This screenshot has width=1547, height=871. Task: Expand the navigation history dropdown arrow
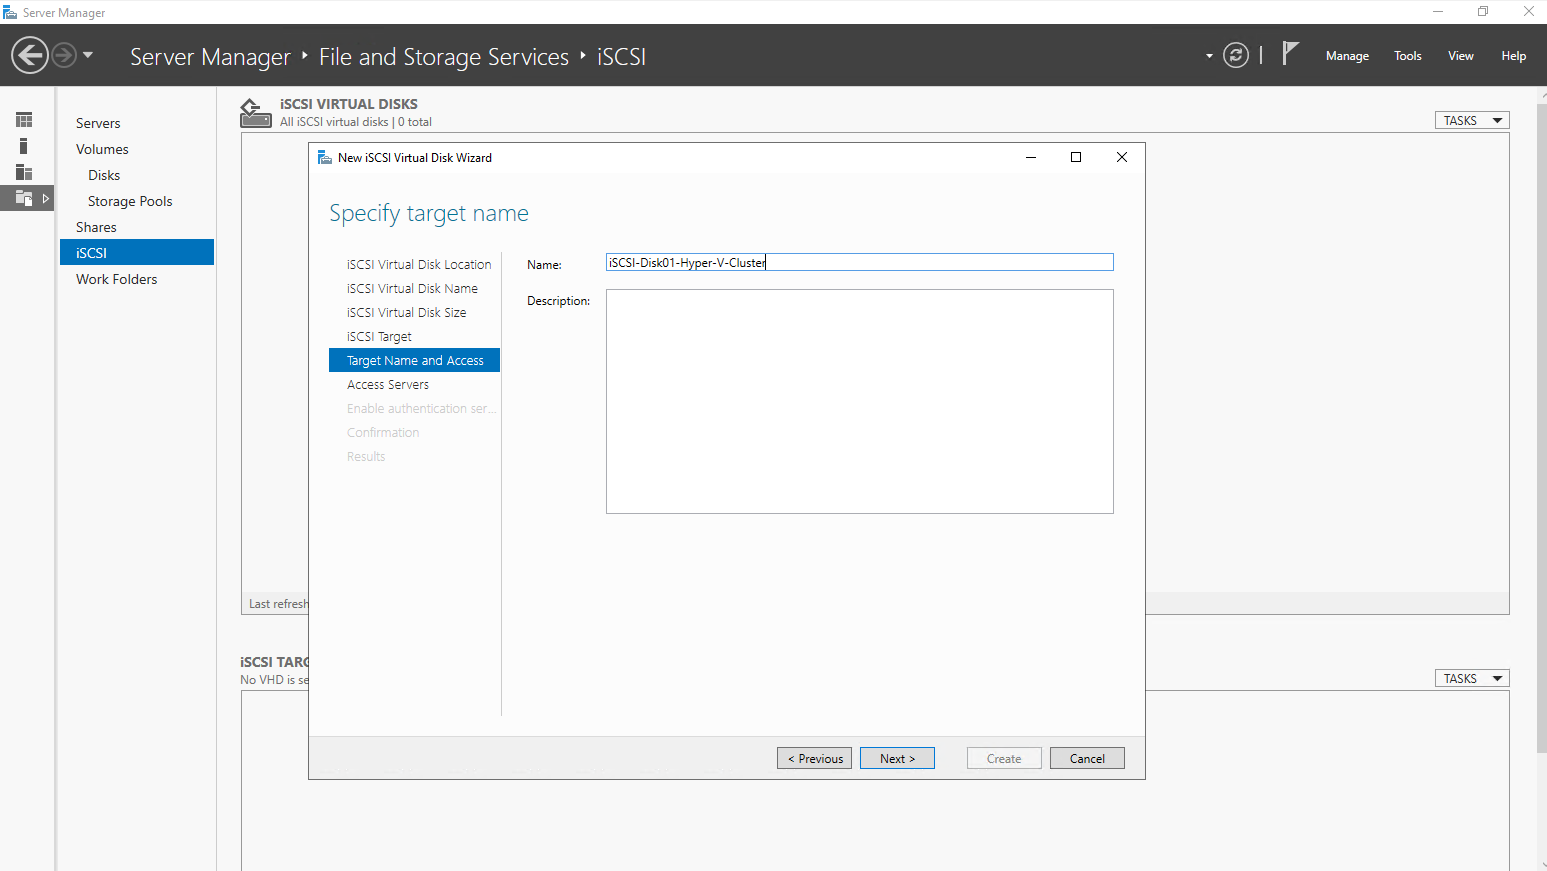pos(88,55)
